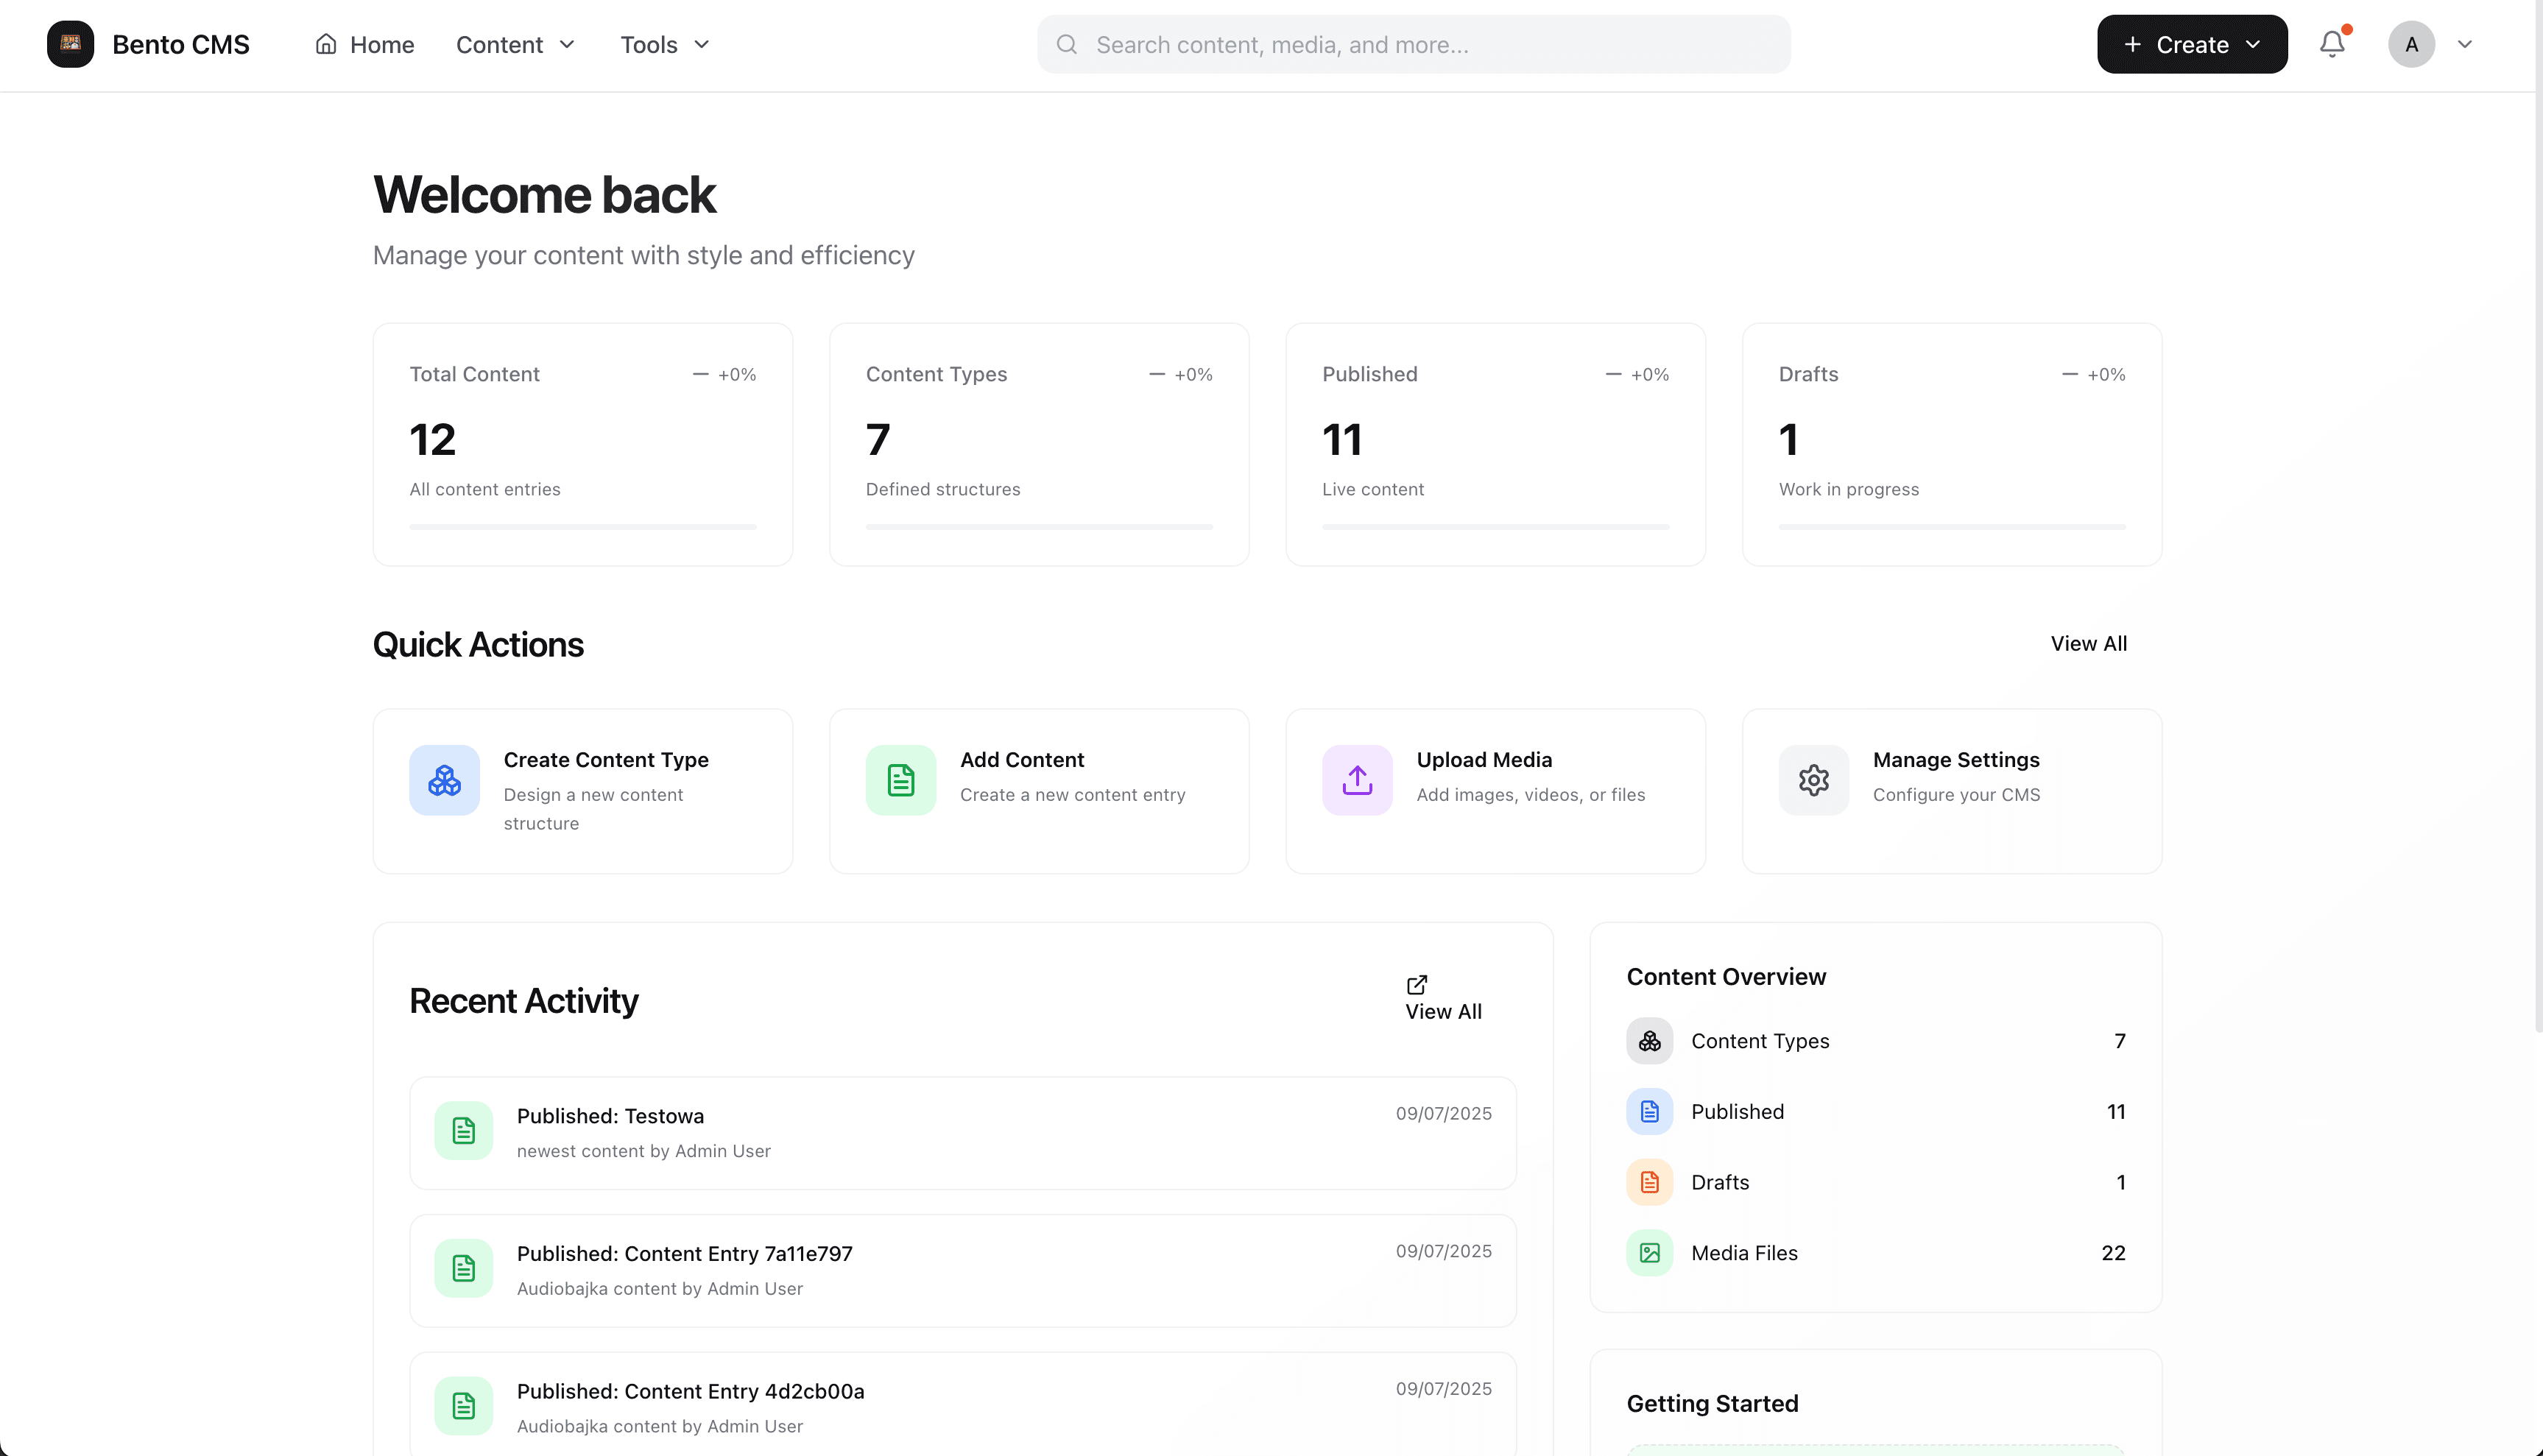The image size is (2543, 1456).
Task: Select the Media Files image icon
Action: pos(1649,1252)
